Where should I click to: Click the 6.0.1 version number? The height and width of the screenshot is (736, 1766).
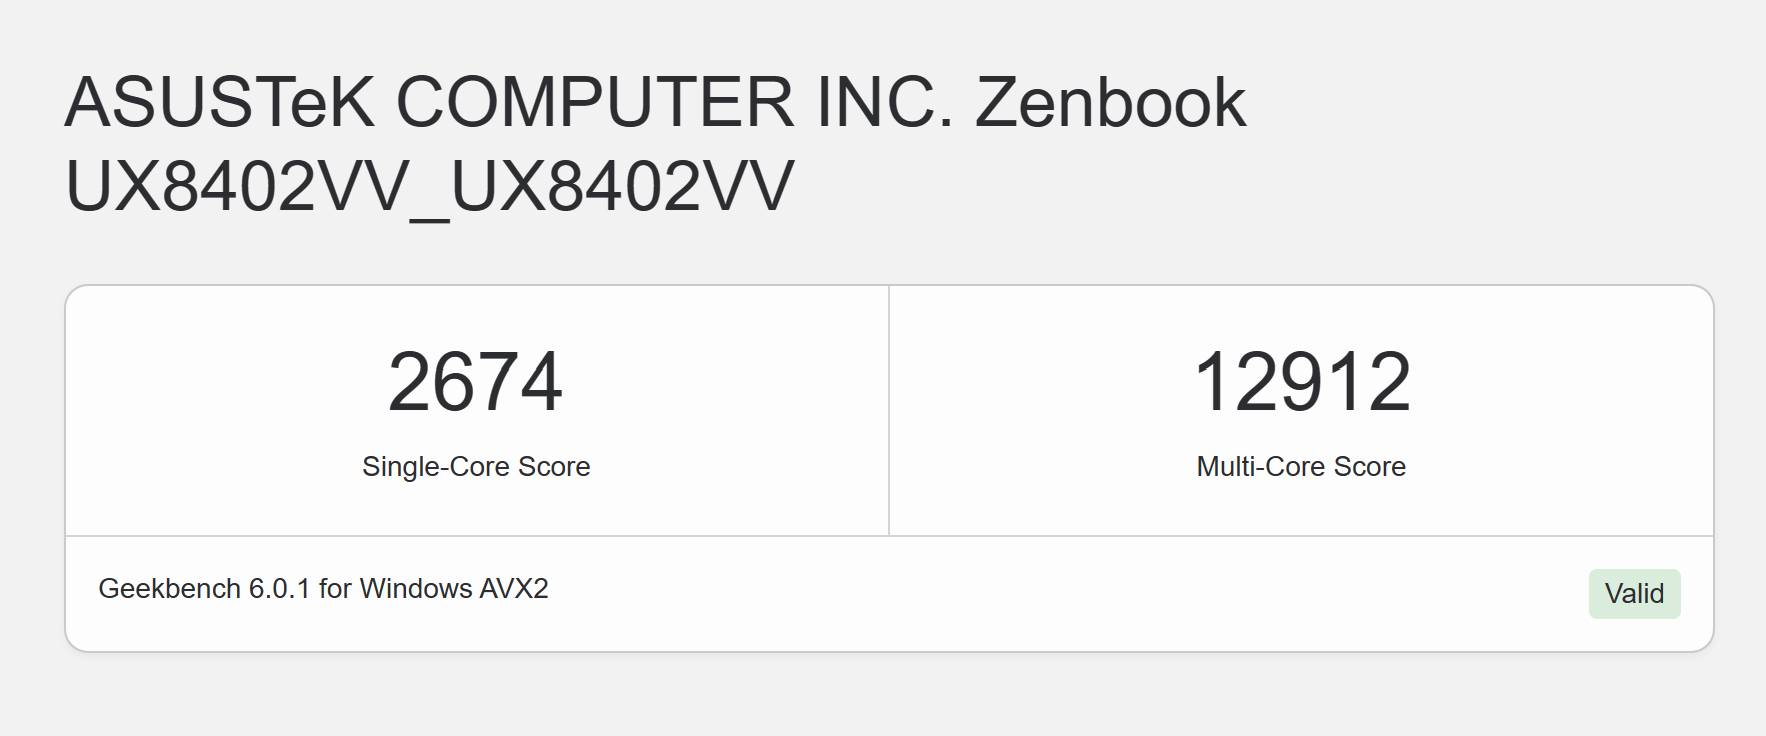pyautogui.click(x=280, y=588)
